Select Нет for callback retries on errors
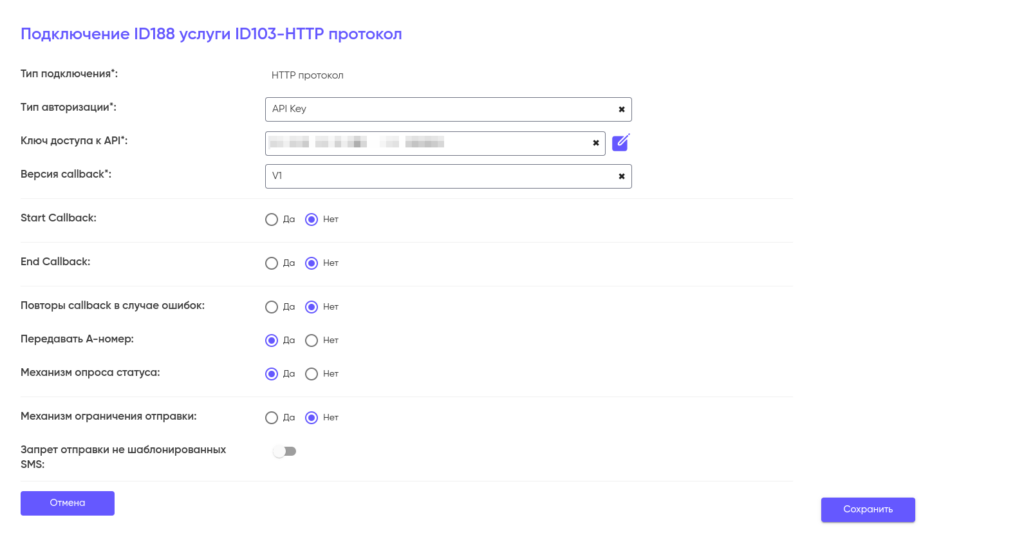The height and width of the screenshot is (551, 1024). coord(311,307)
